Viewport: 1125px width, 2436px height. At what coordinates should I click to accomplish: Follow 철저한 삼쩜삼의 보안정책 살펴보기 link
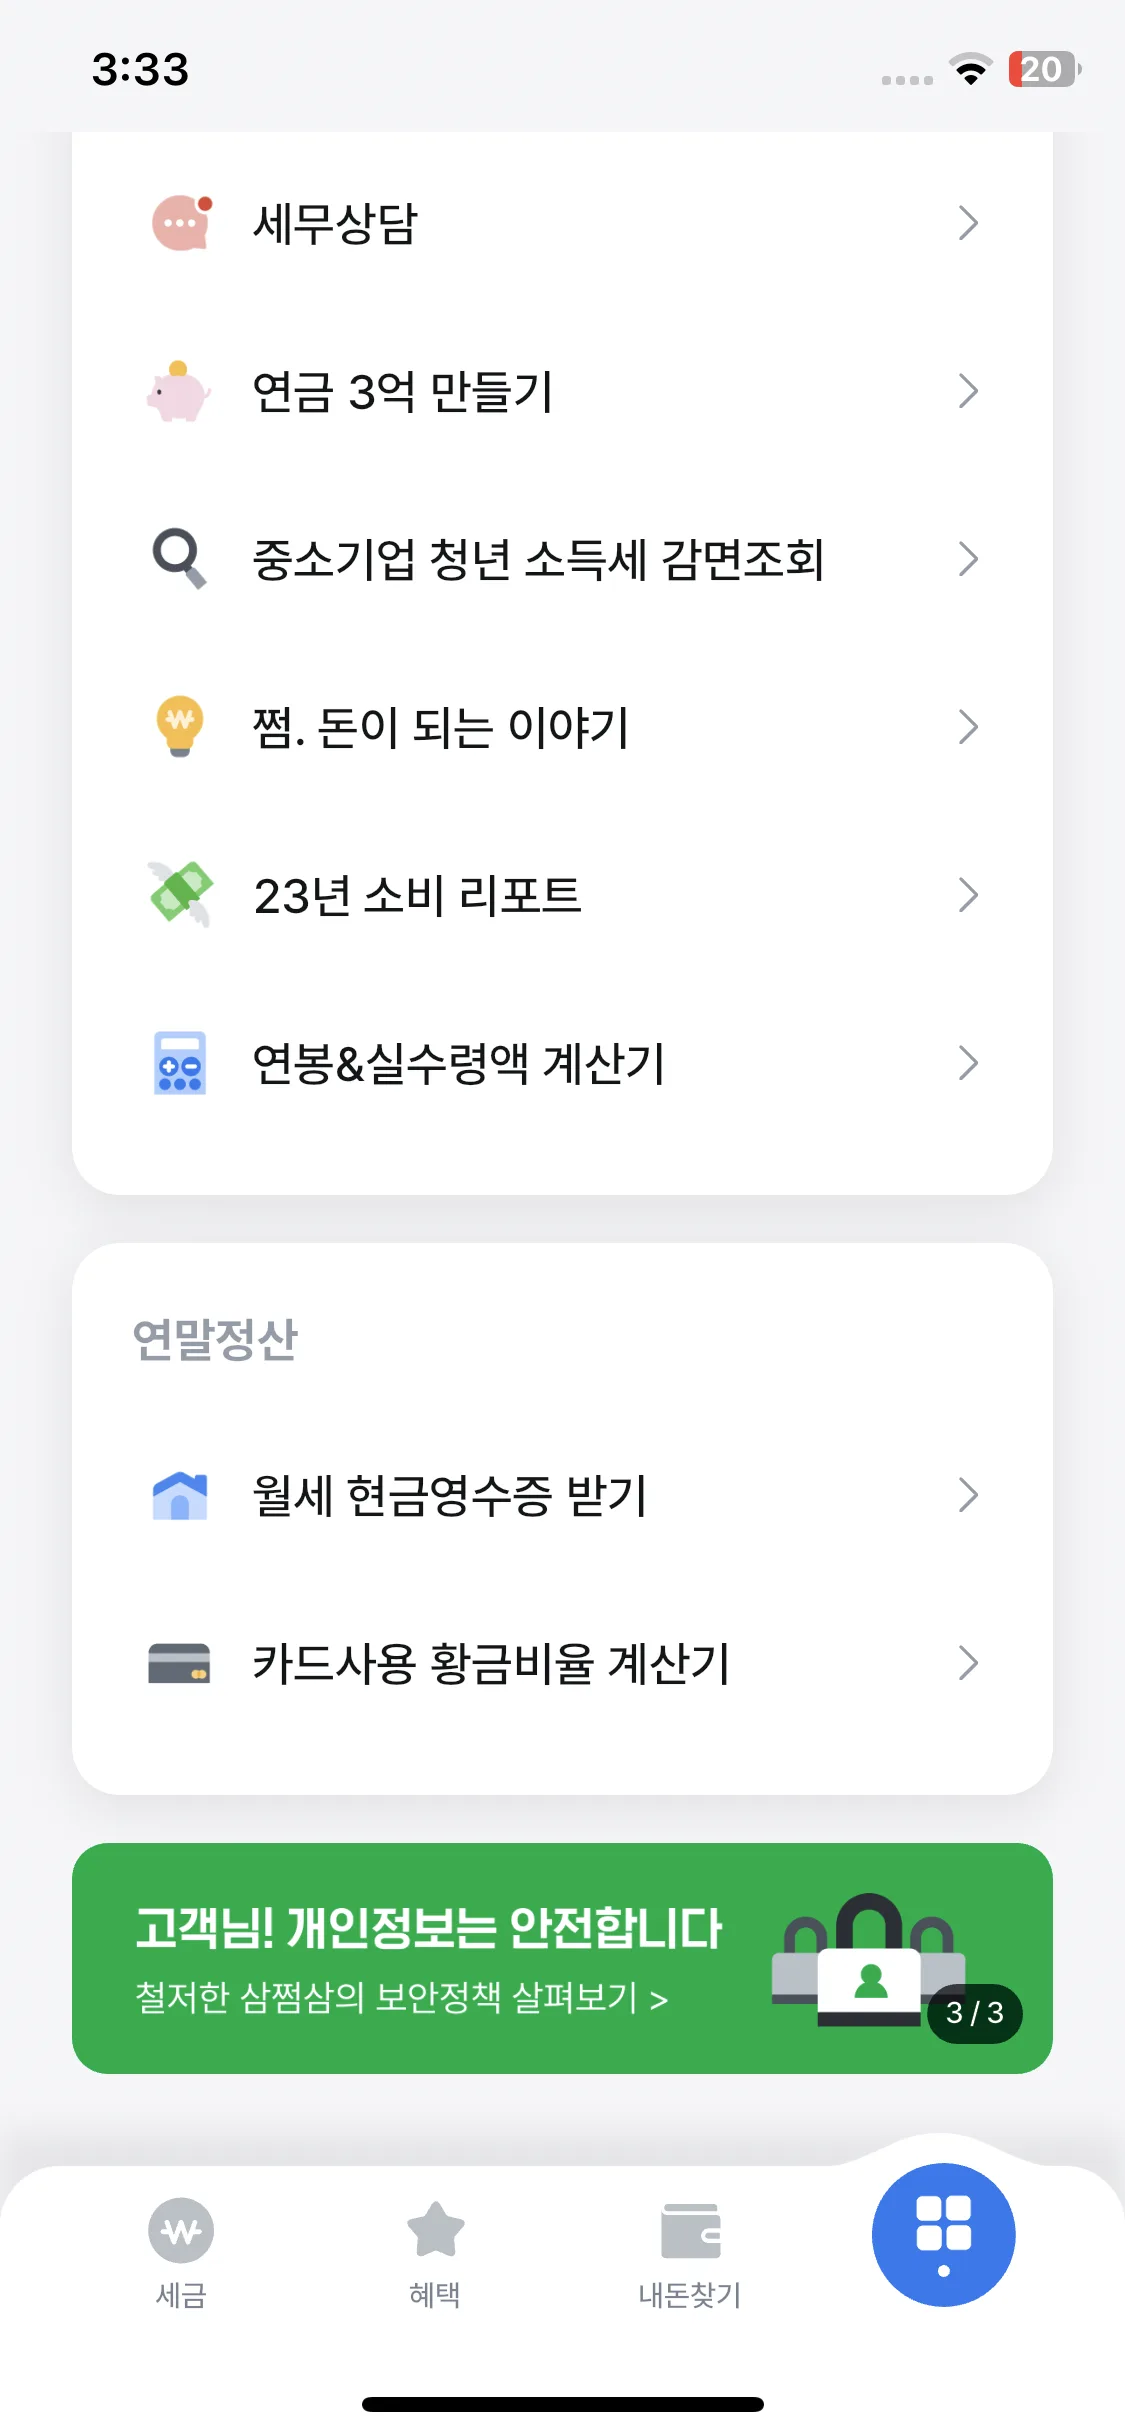coord(401,1997)
